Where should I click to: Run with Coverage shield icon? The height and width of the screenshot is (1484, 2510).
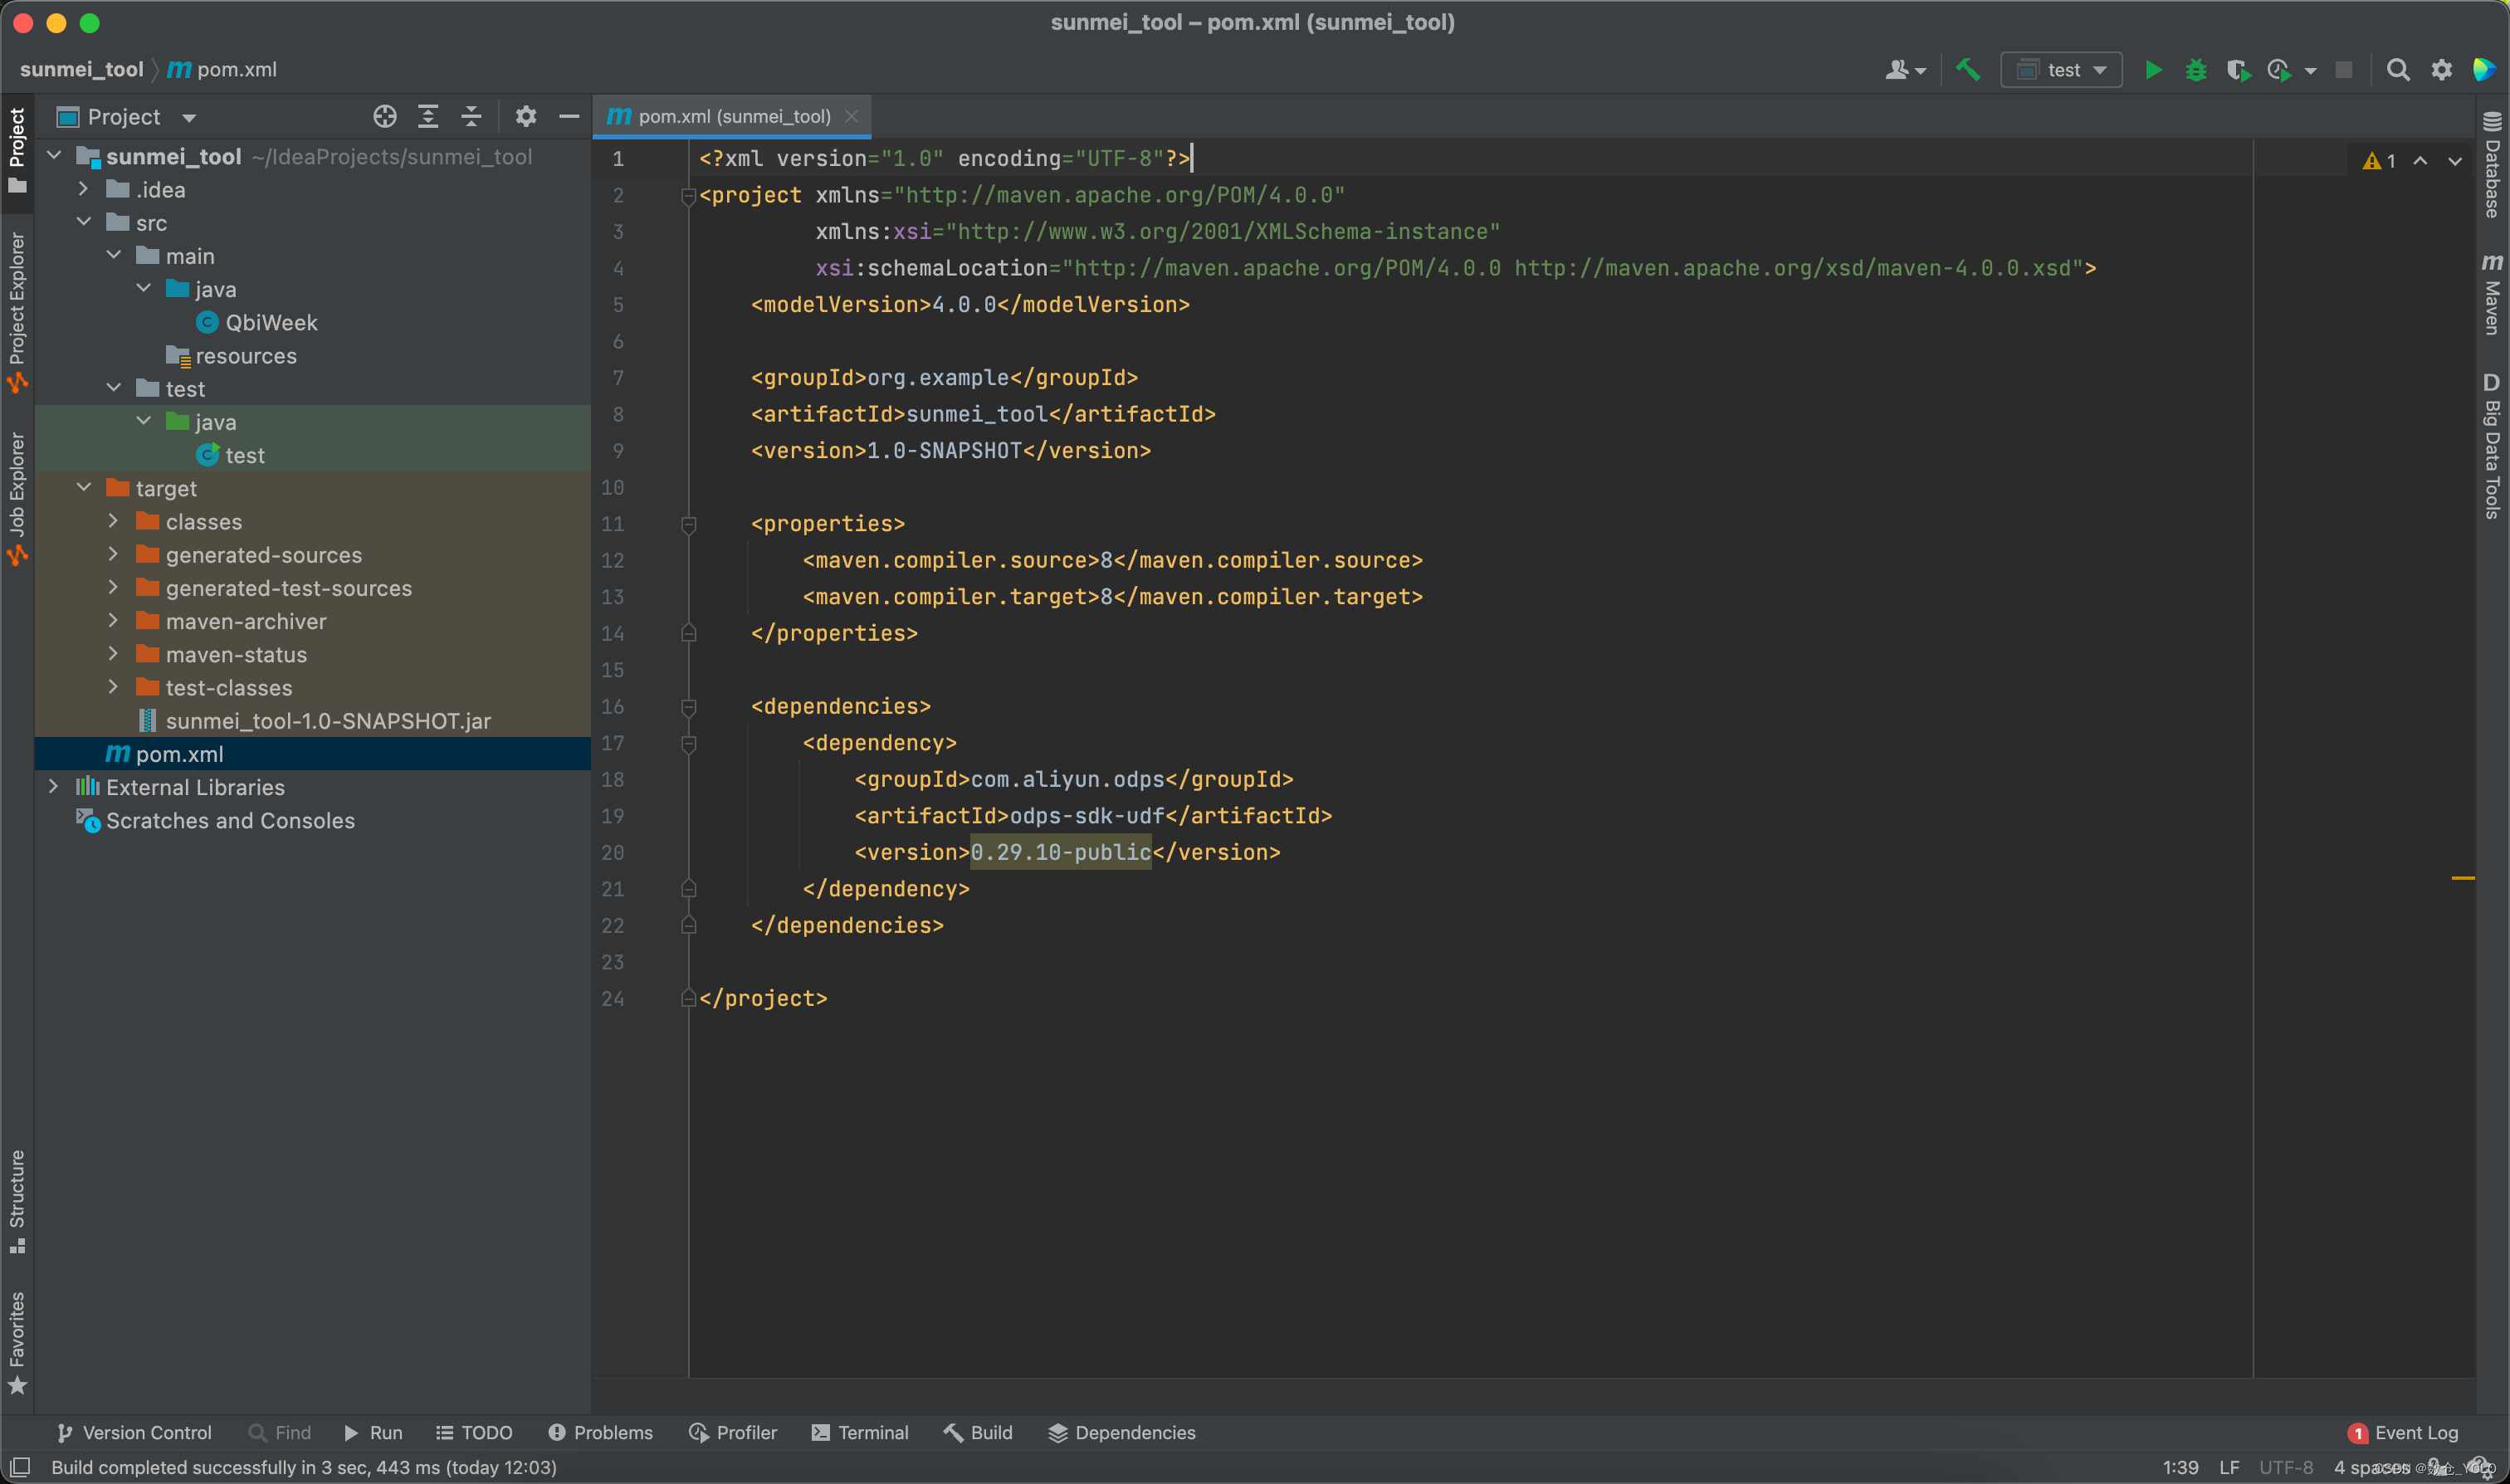pos(2237,70)
